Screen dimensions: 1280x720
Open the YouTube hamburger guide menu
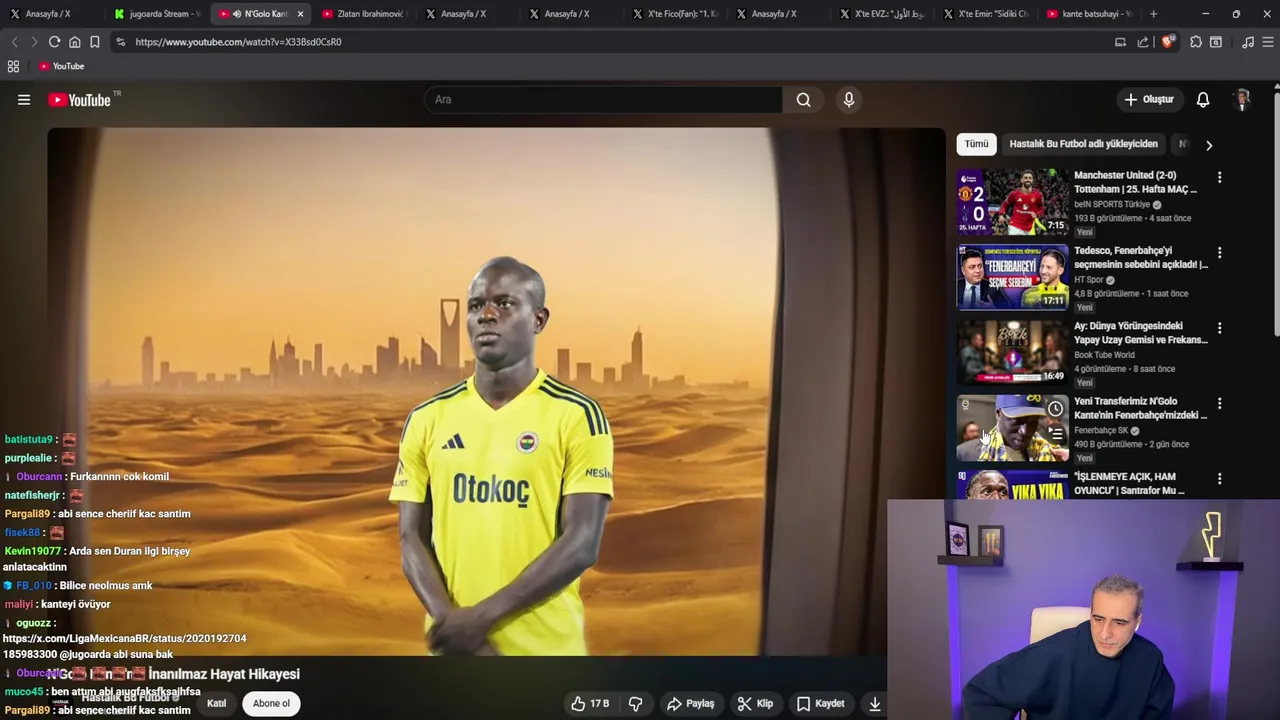tap(24, 100)
